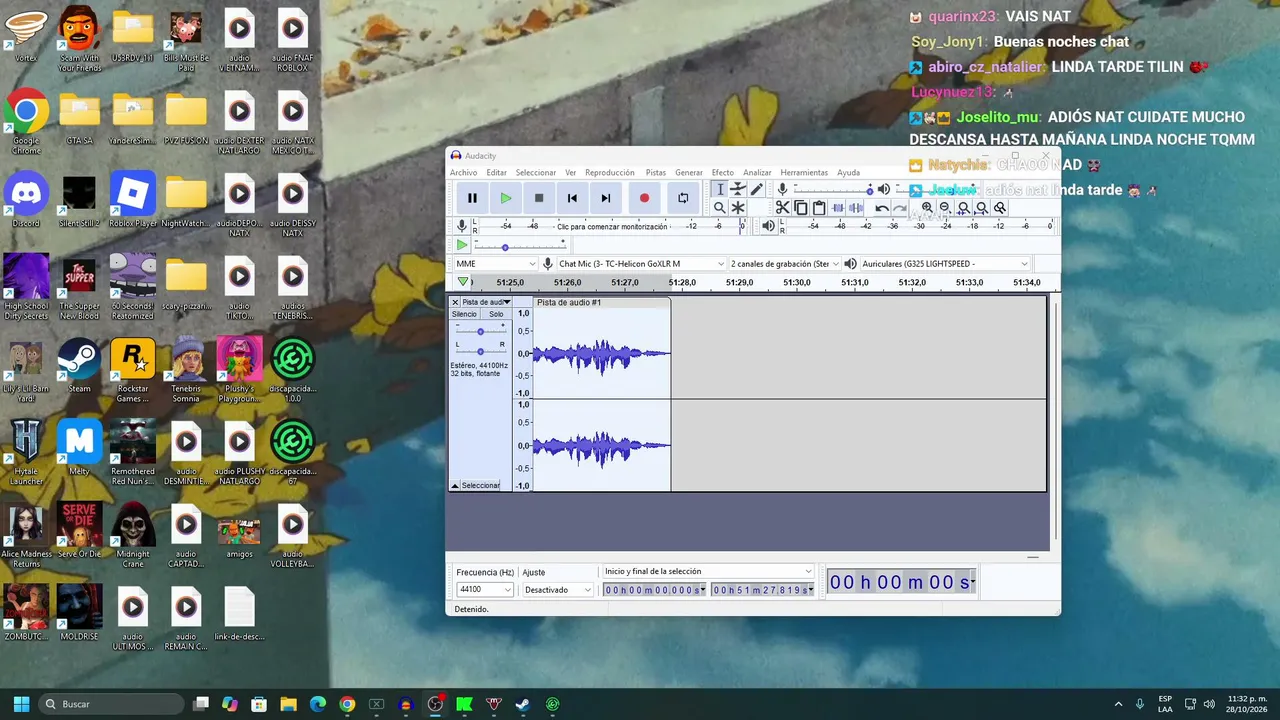Open the Auriculares playback device dropdown
The width and height of the screenshot is (1280, 720).
[944, 264]
